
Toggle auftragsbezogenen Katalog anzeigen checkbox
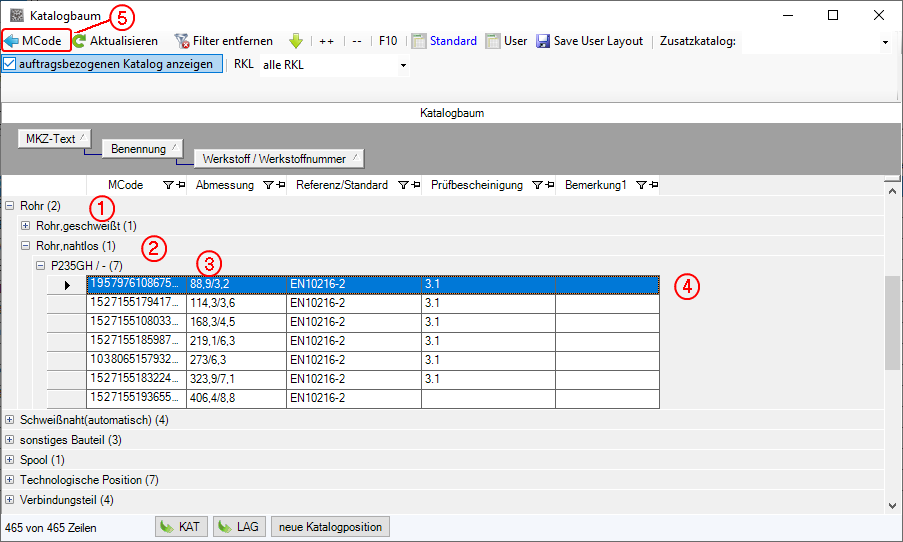pos(10,65)
